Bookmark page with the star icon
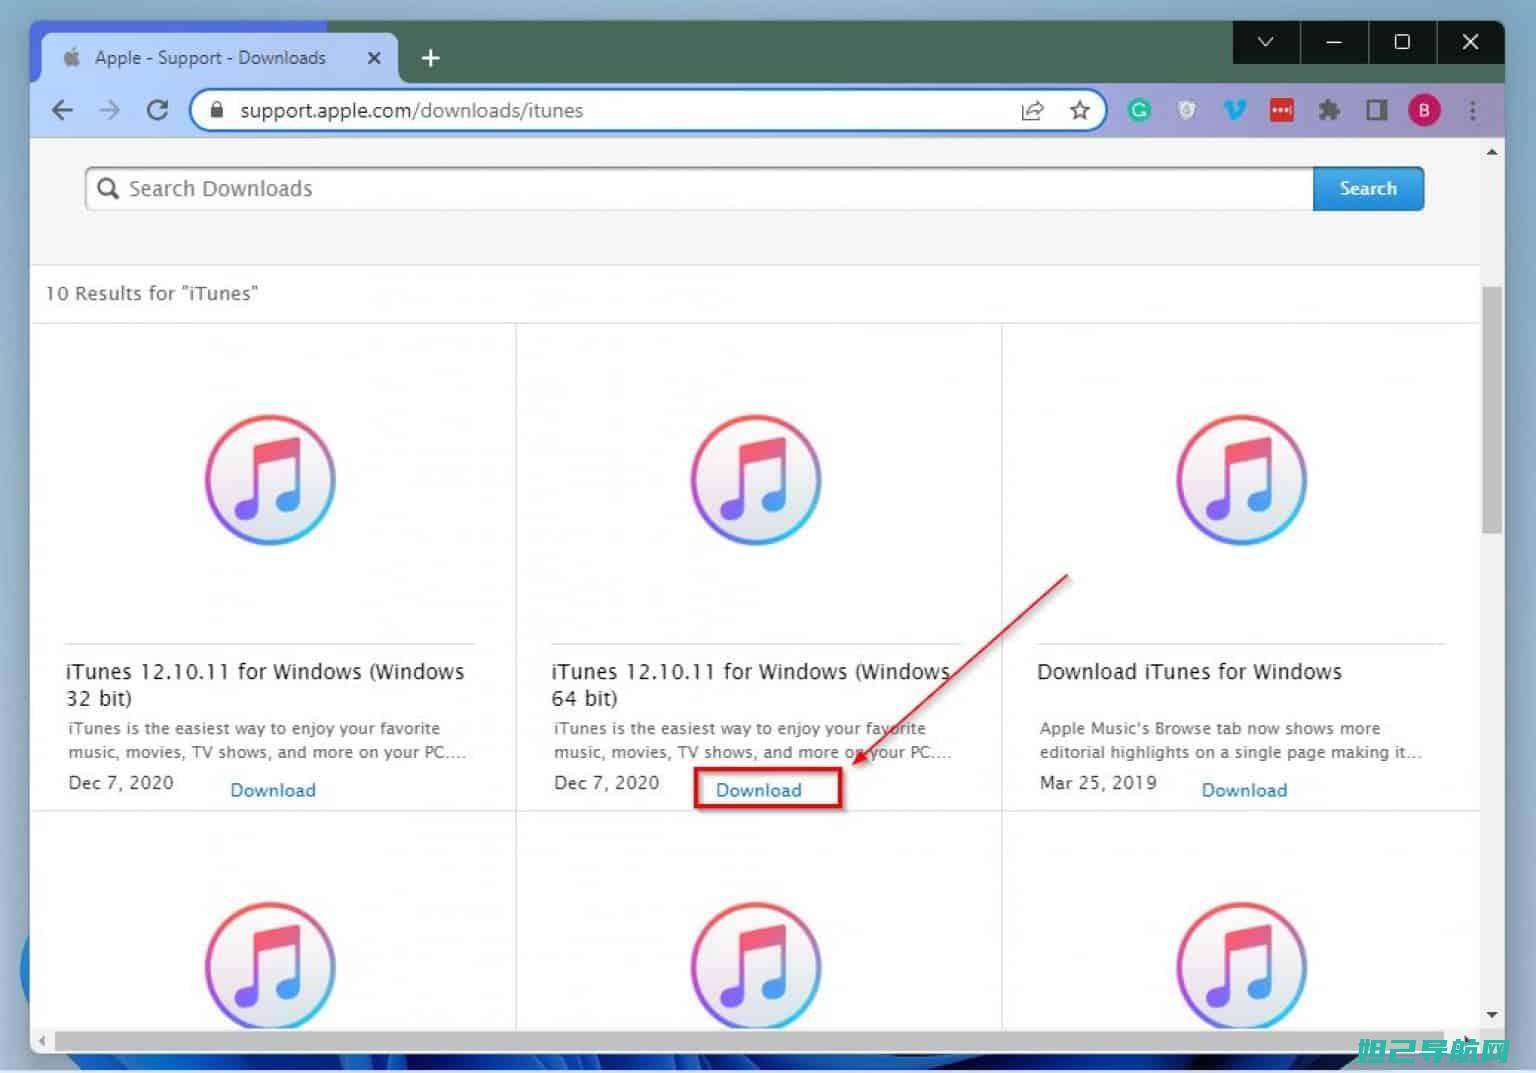 1079,110
